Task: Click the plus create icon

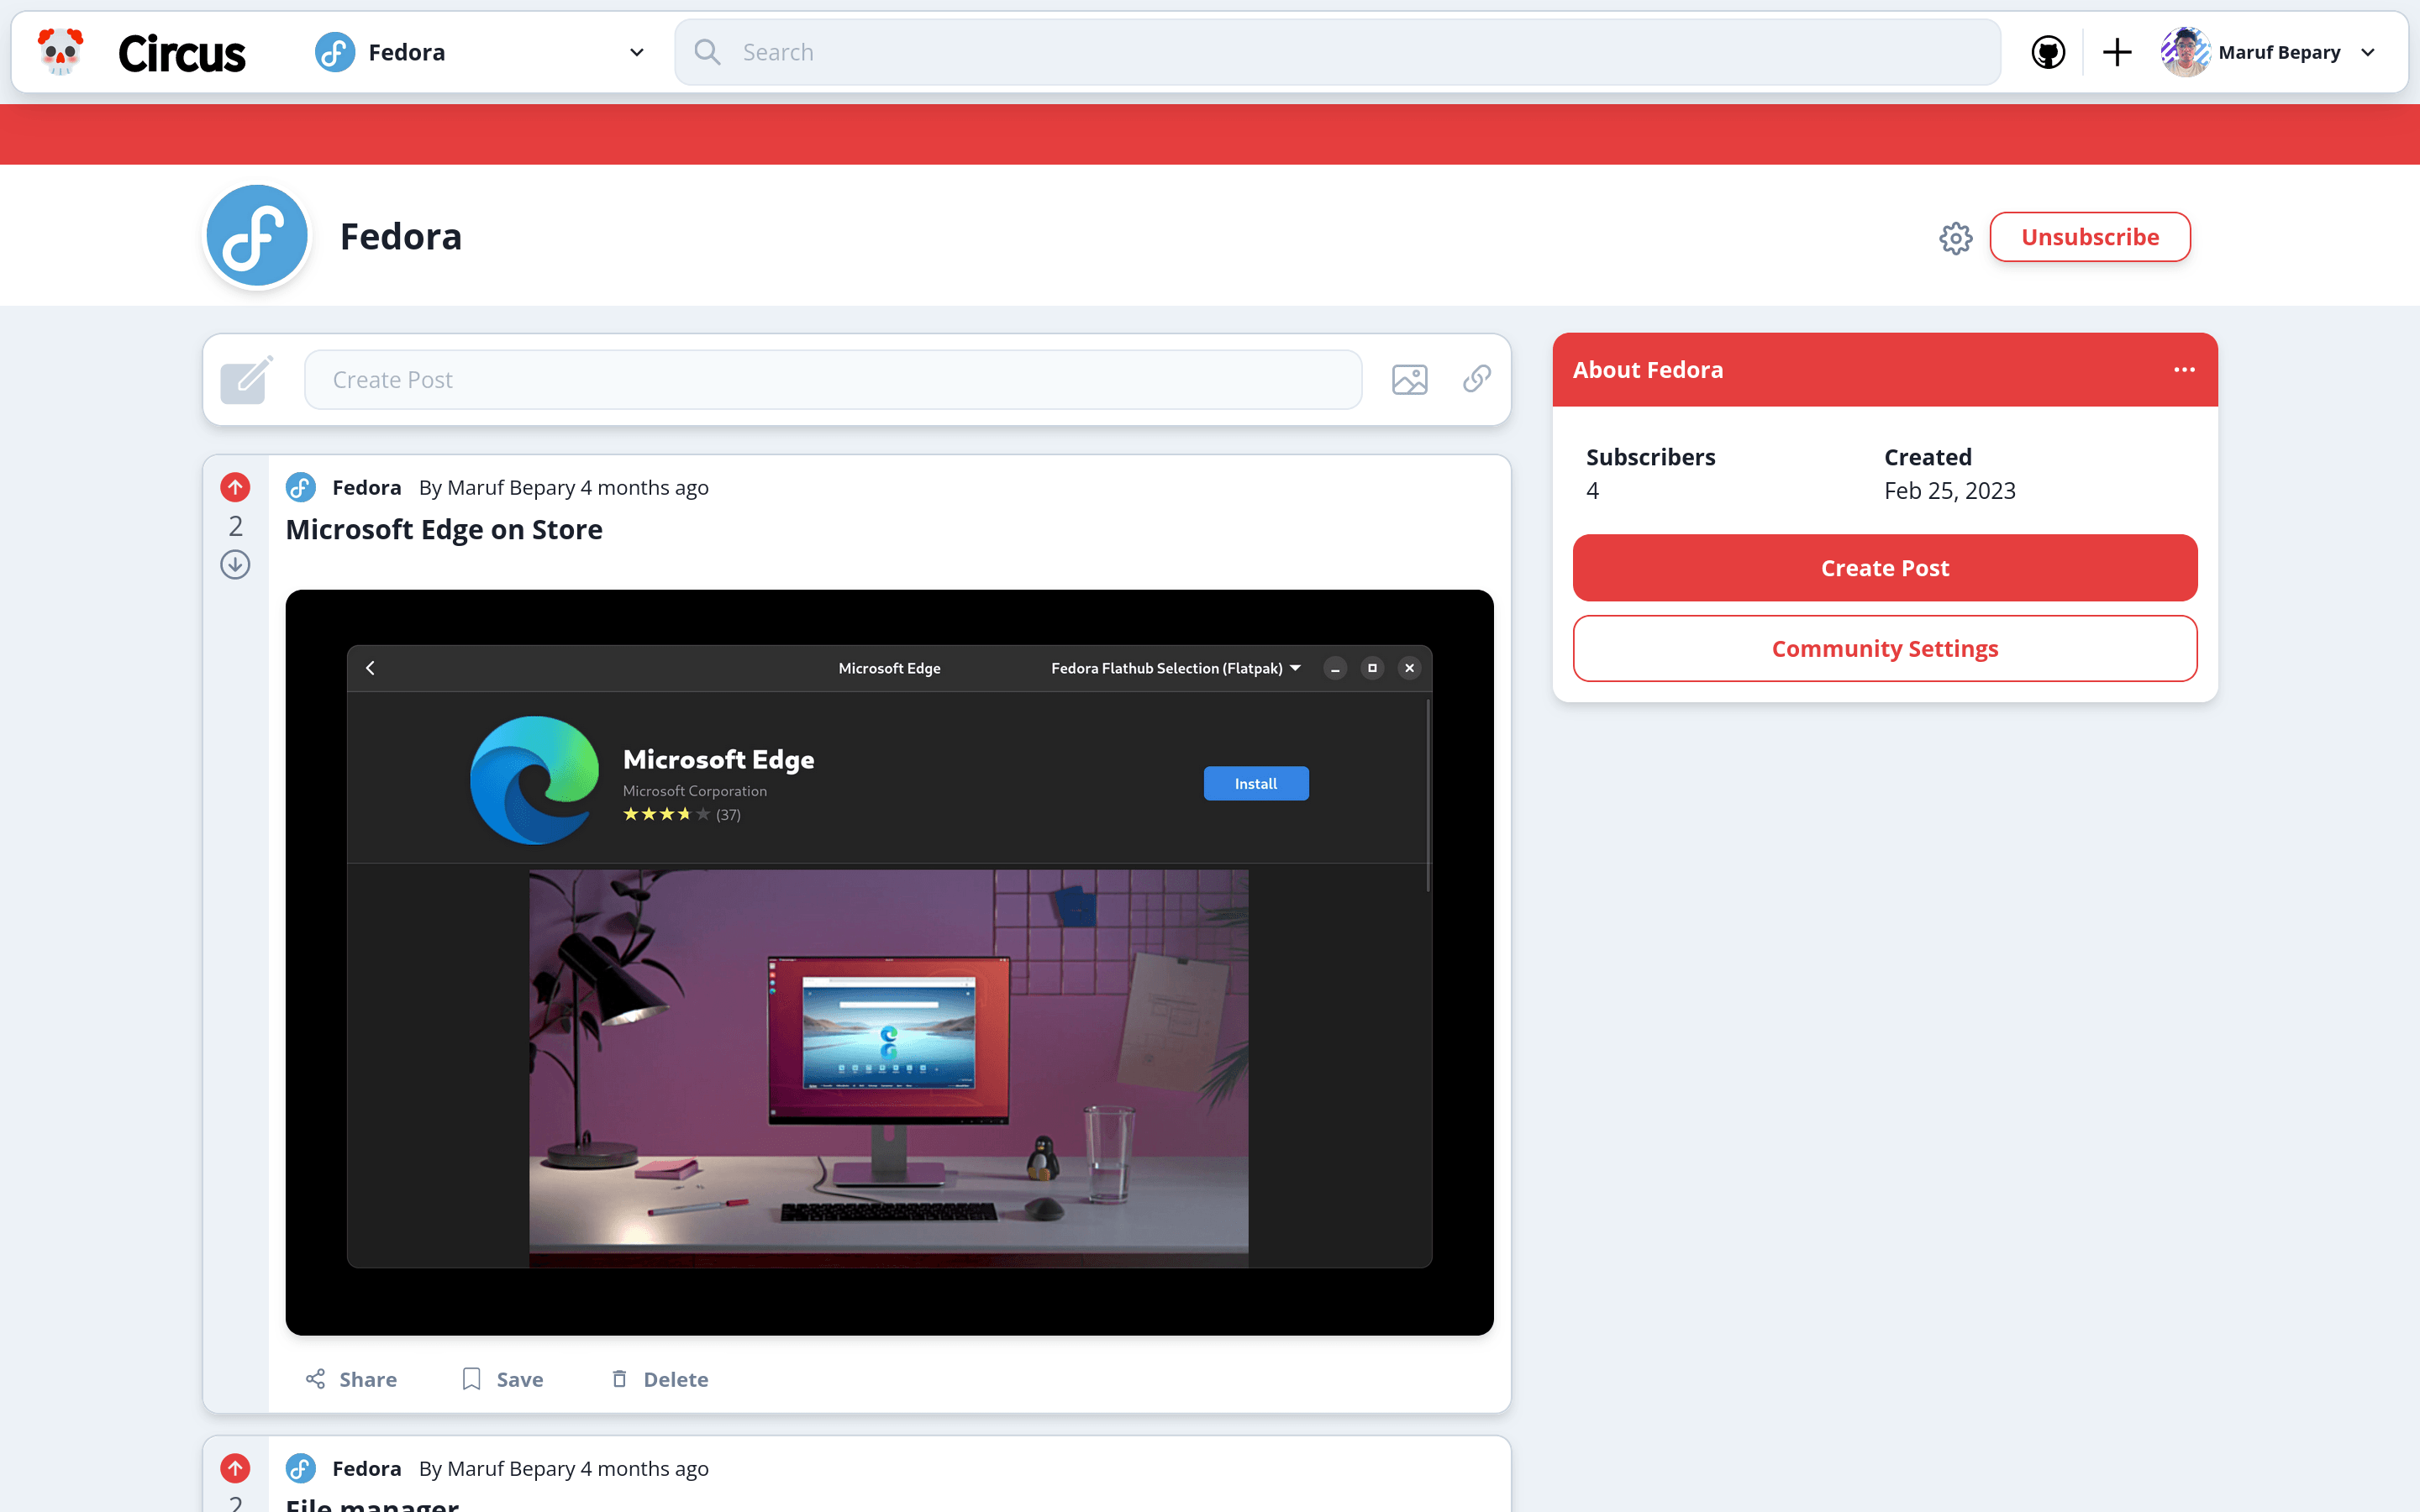Action: (2117, 52)
